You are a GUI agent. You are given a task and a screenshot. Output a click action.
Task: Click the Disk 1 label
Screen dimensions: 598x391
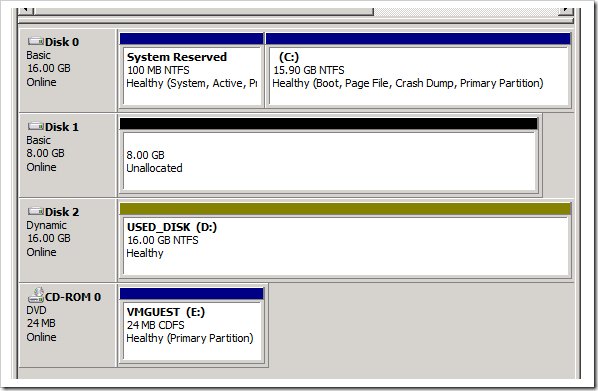(62, 127)
